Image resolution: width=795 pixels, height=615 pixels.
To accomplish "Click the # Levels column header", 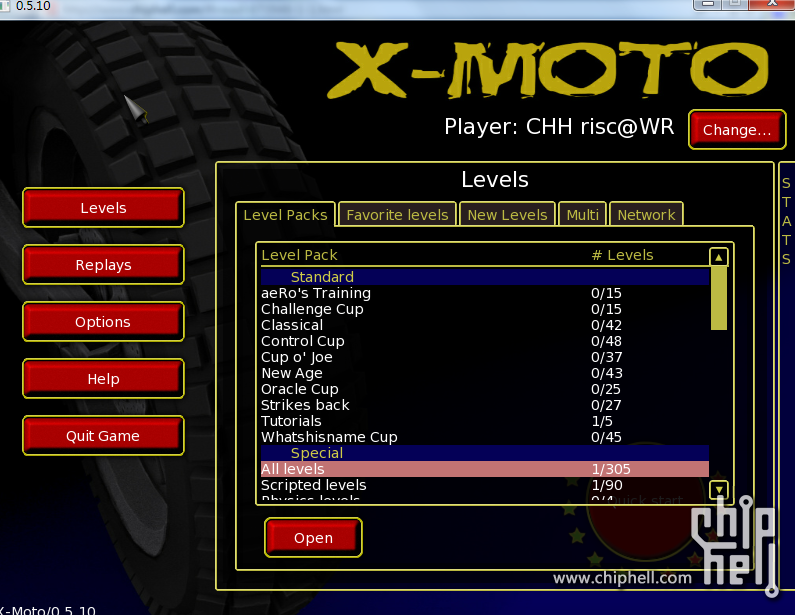I will 622,255.
